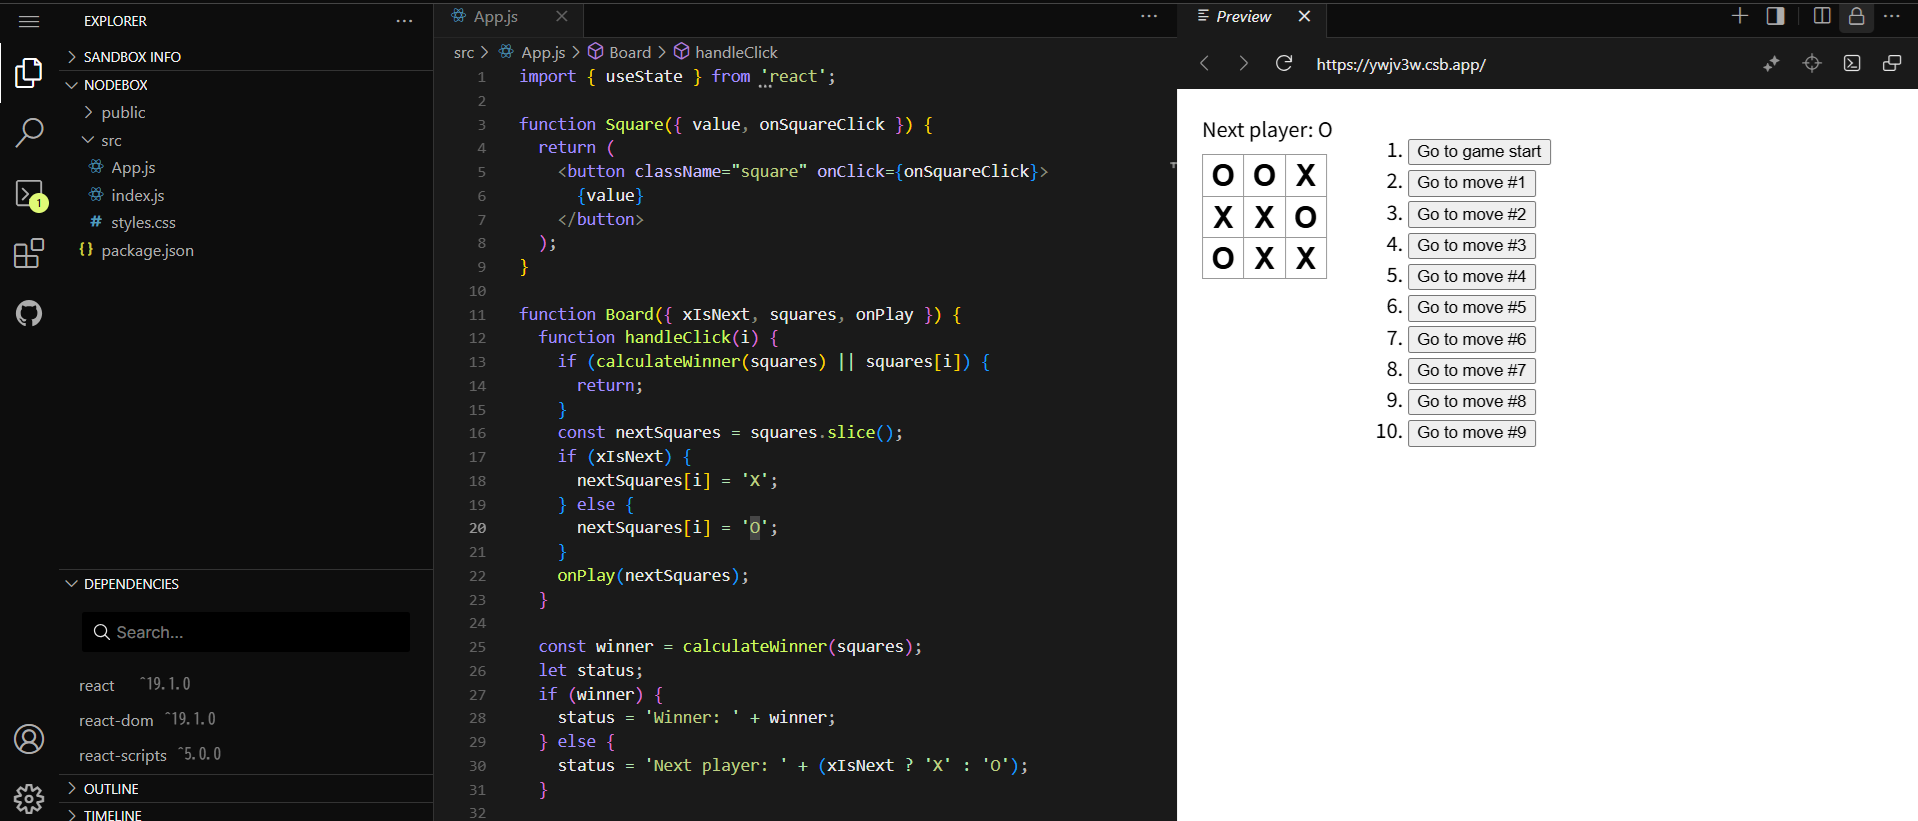This screenshot has height=821, width=1918.
Task: Click Go to move #3 button
Action: pos(1472,245)
